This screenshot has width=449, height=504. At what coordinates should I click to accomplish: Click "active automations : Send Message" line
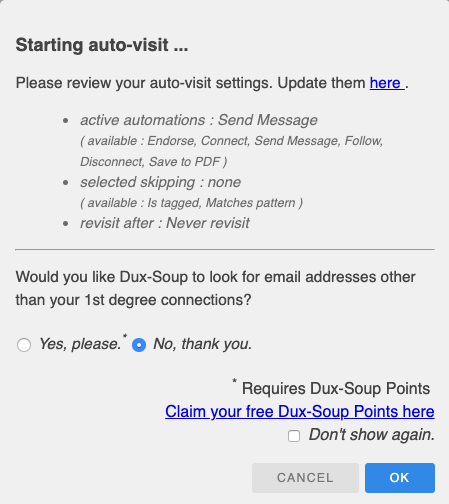[x=199, y=120]
